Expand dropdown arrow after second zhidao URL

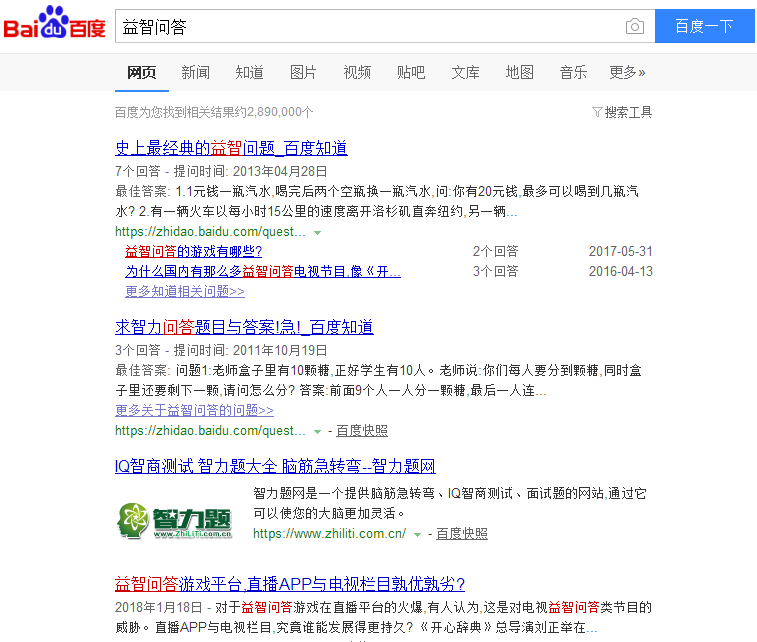[x=317, y=432]
